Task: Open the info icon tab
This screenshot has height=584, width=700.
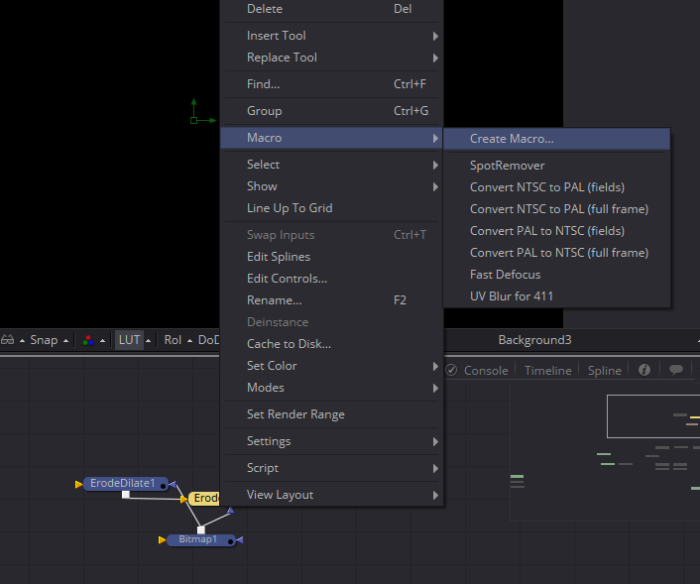Action: (x=644, y=370)
